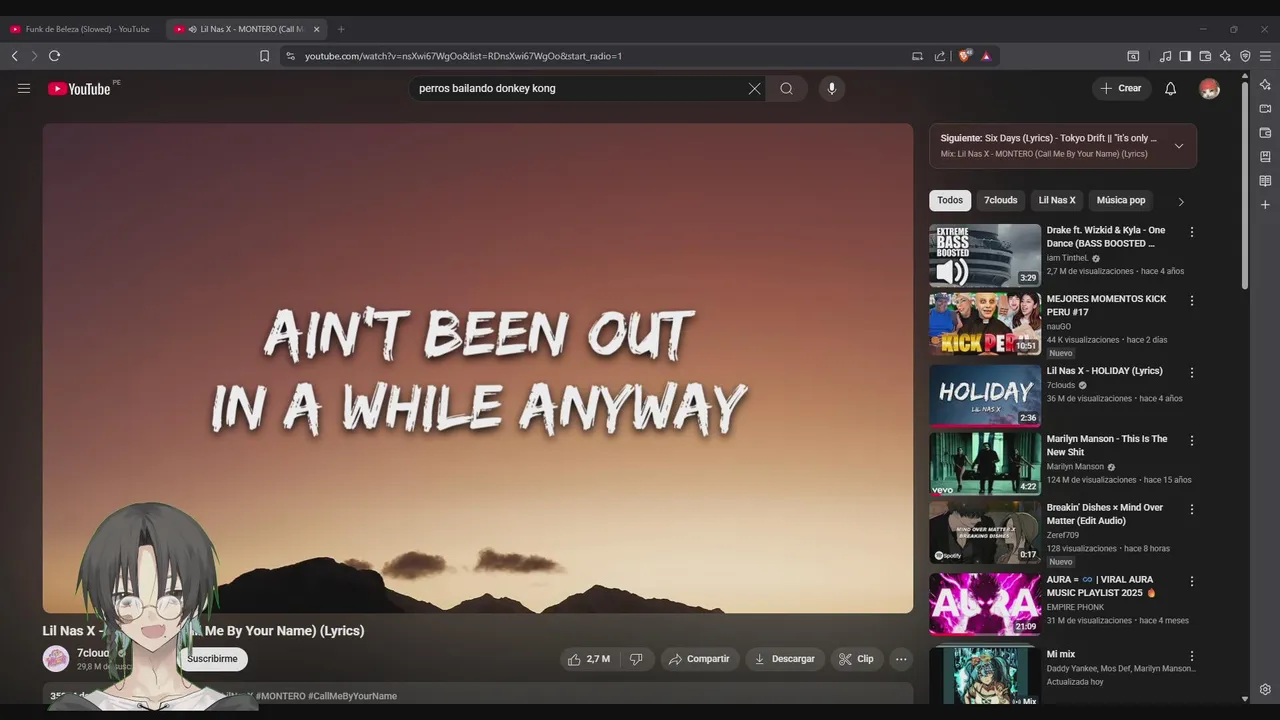Open Brave Shields lion icon
The height and width of the screenshot is (720, 1280).
[x=965, y=56]
